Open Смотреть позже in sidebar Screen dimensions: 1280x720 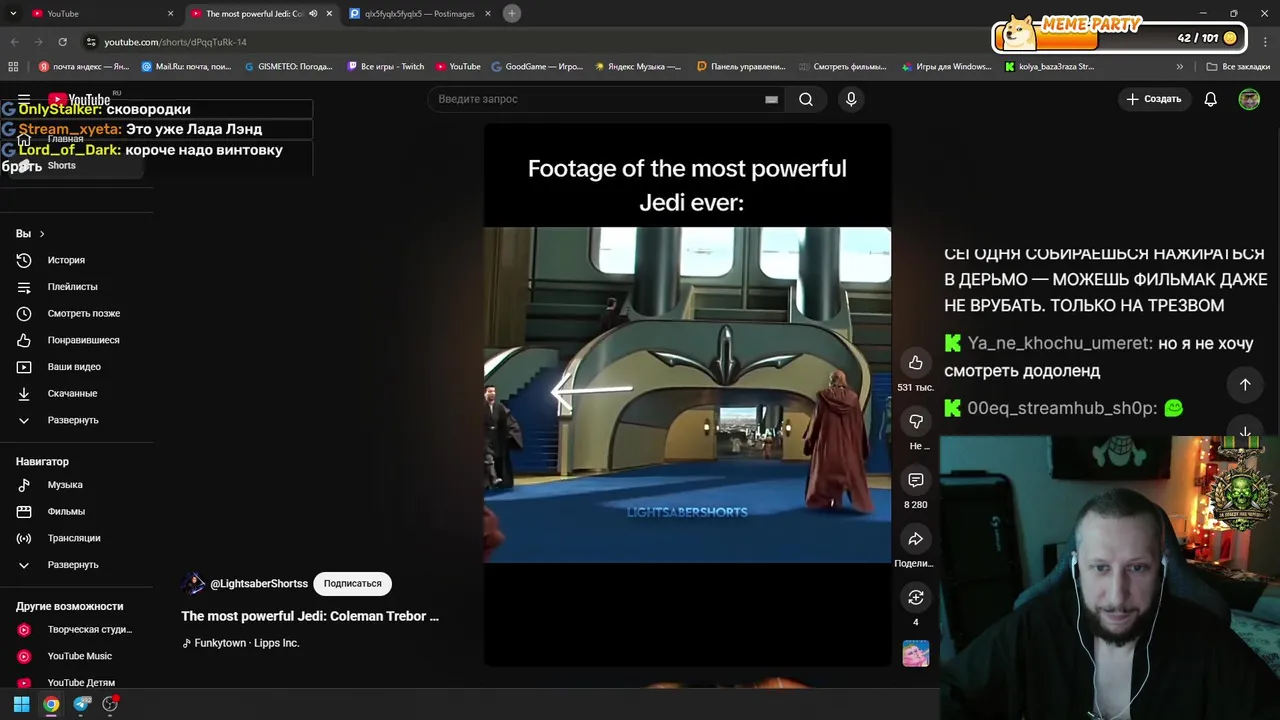[x=76, y=313]
